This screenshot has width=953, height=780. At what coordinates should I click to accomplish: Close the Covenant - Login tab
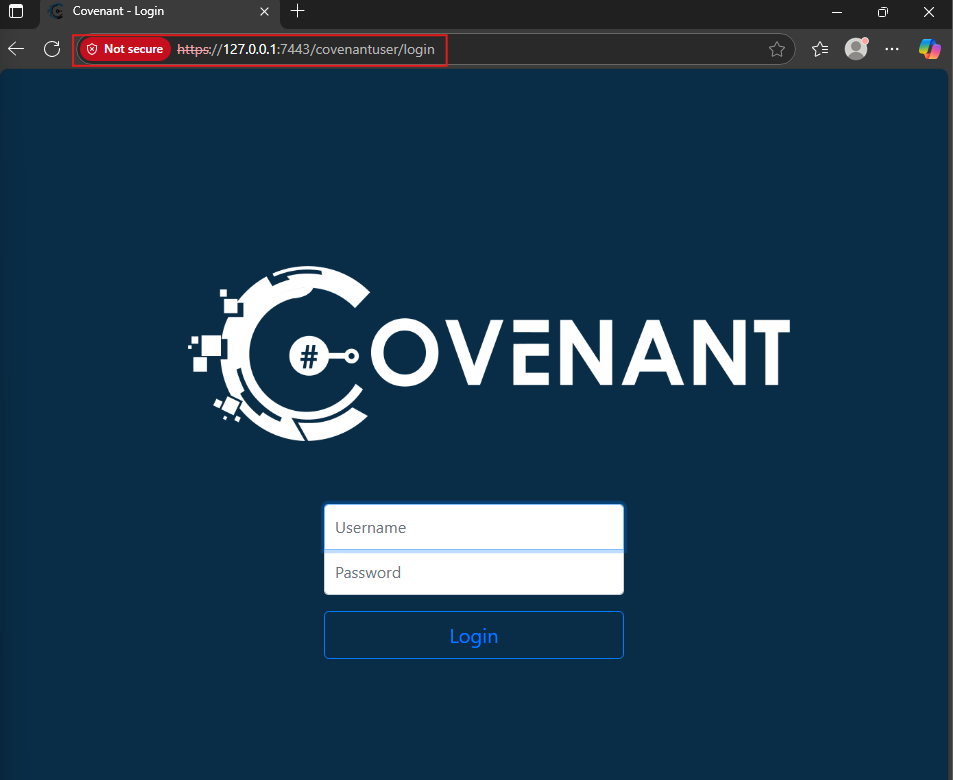[264, 12]
